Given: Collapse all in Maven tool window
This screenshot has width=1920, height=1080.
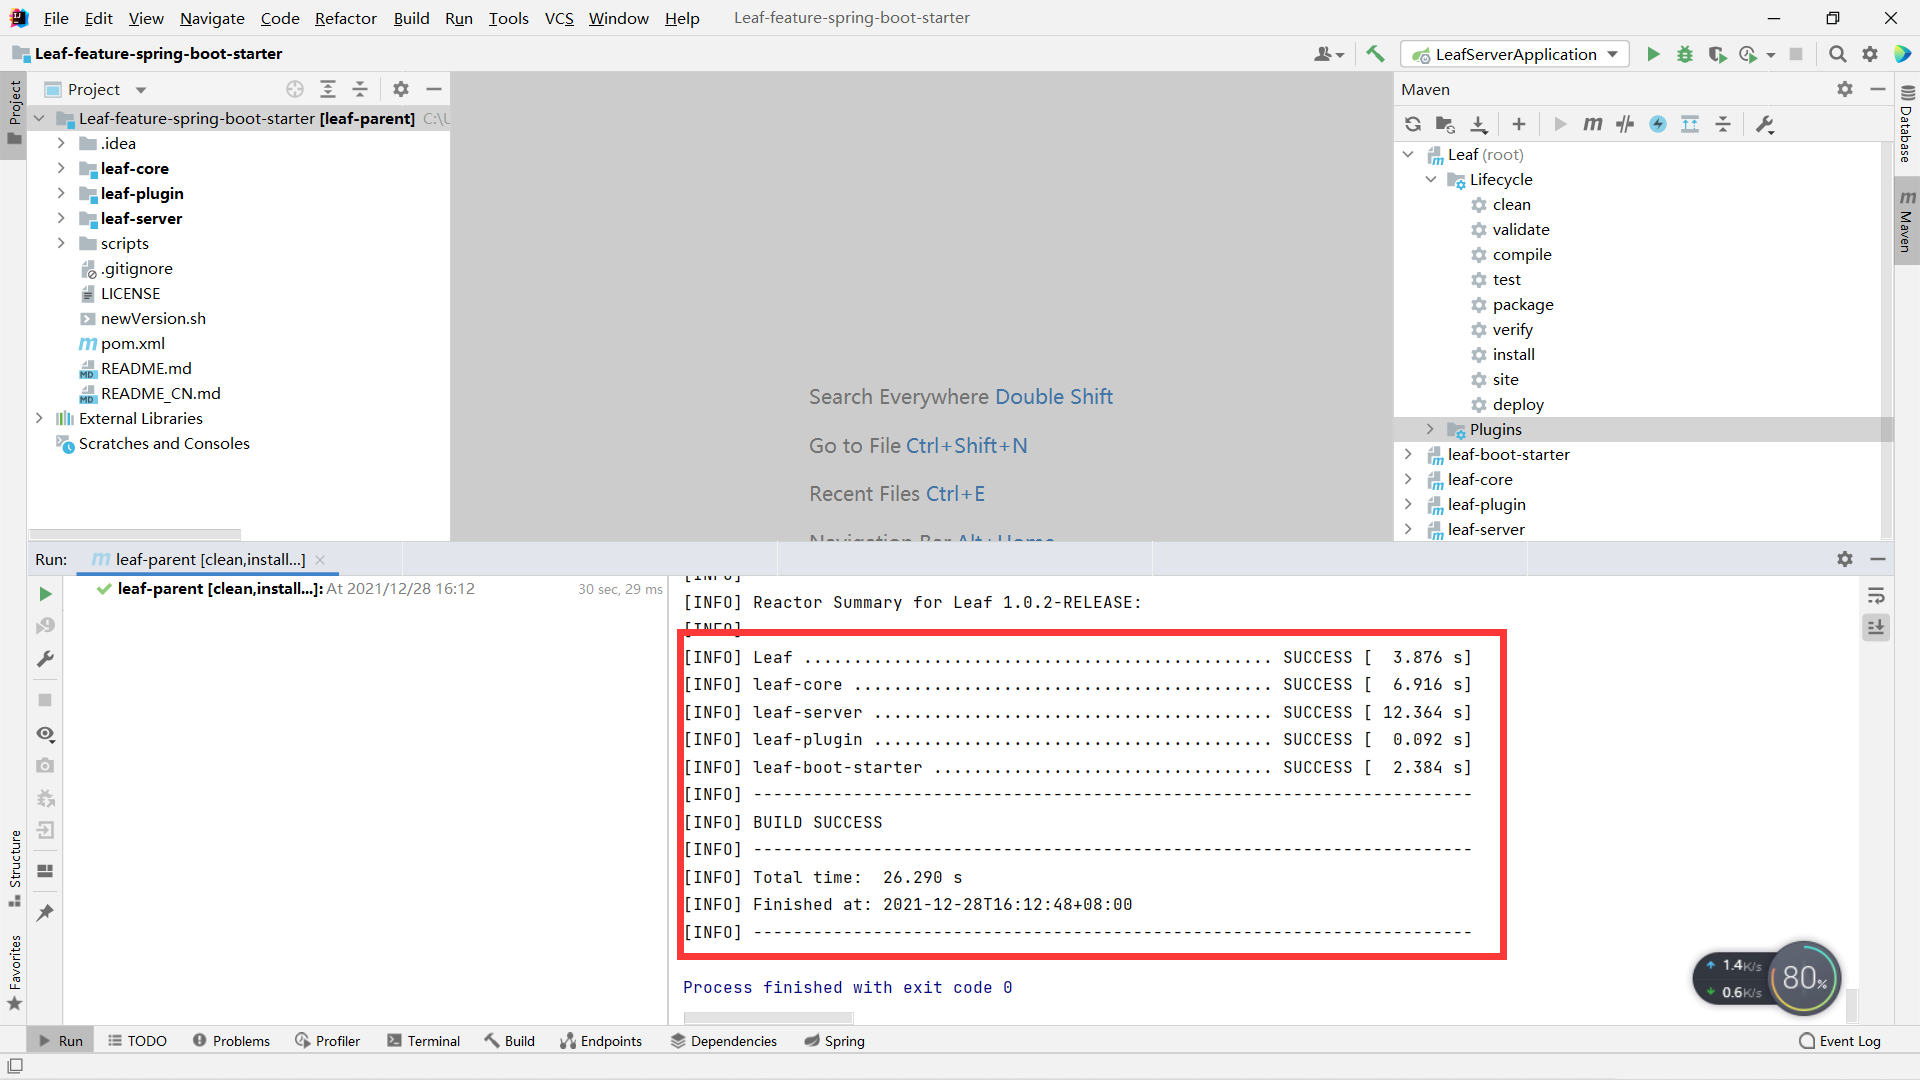Looking at the screenshot, I should [x=1723, y=124].
